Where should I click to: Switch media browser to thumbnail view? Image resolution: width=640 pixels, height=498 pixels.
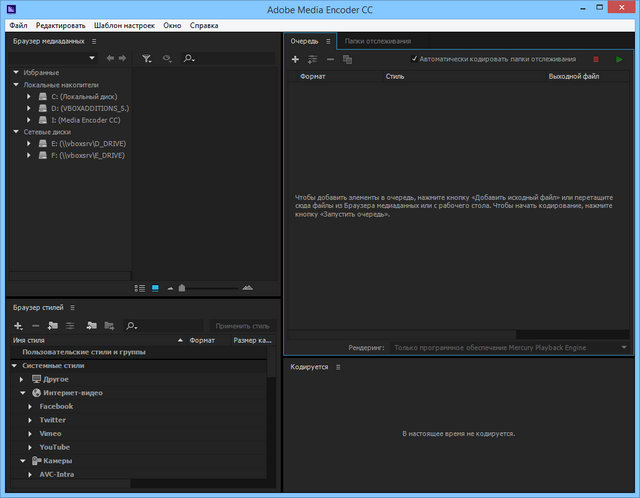click(x=155, y=288)
